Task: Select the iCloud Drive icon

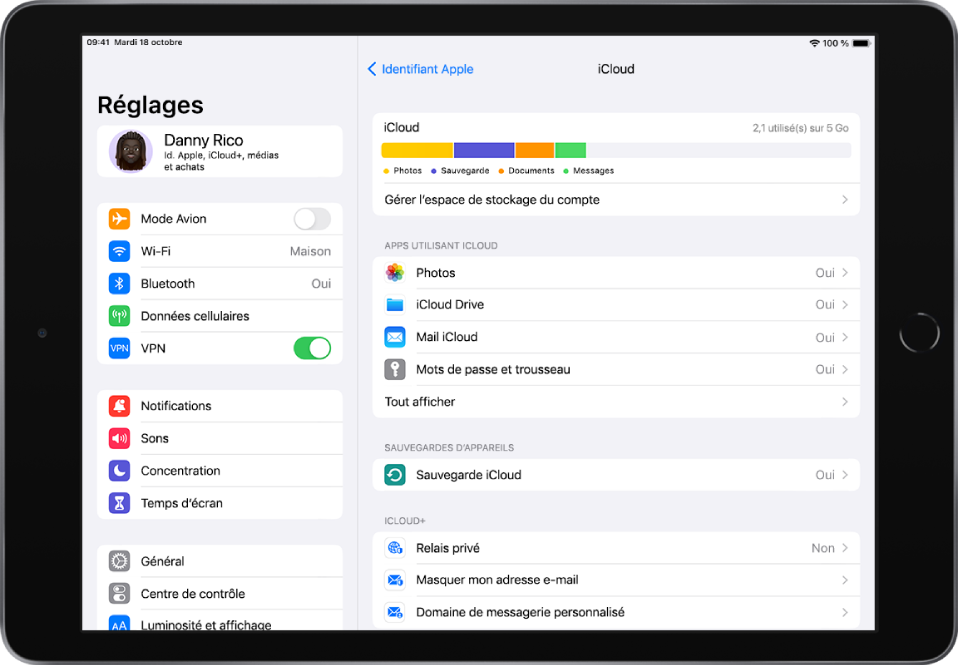Action: [394, 304]
